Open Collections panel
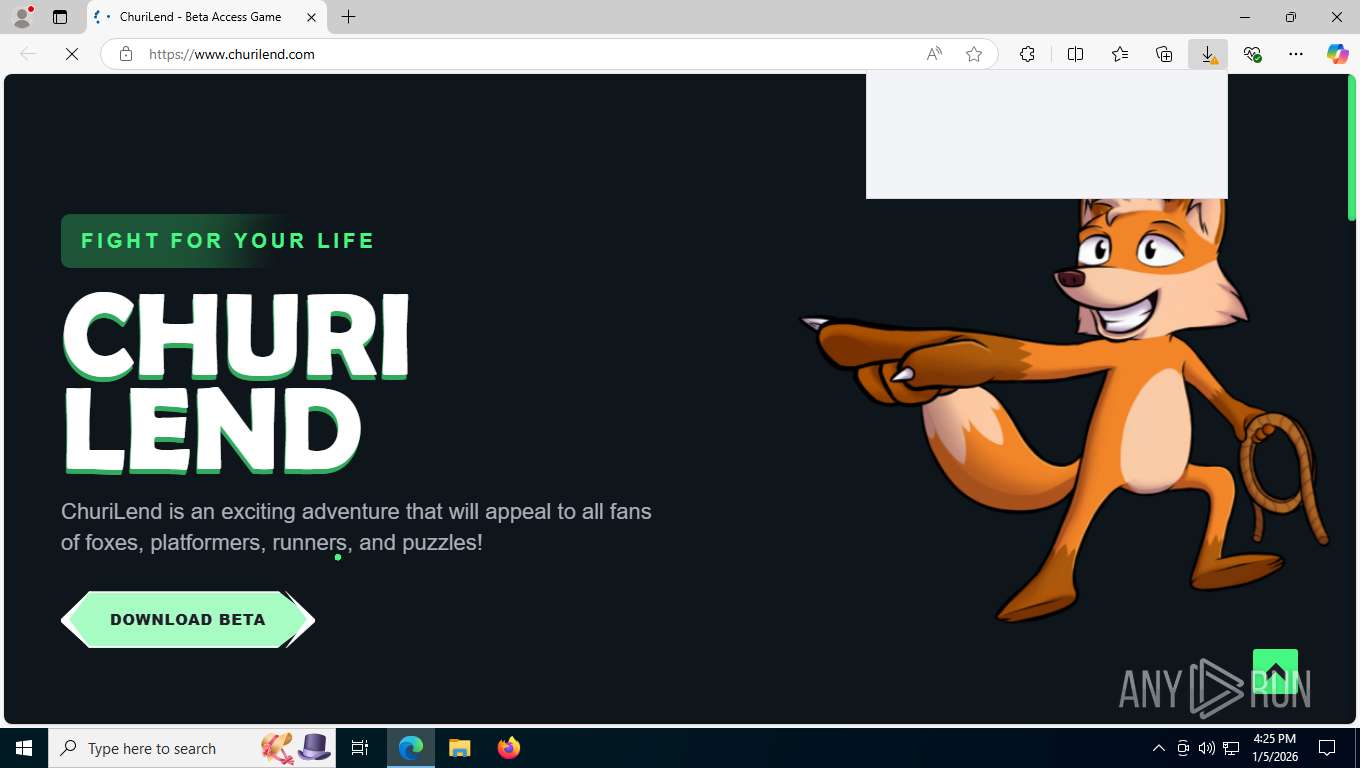This screenshot has height=768, width=1360. pos(1164,54)
